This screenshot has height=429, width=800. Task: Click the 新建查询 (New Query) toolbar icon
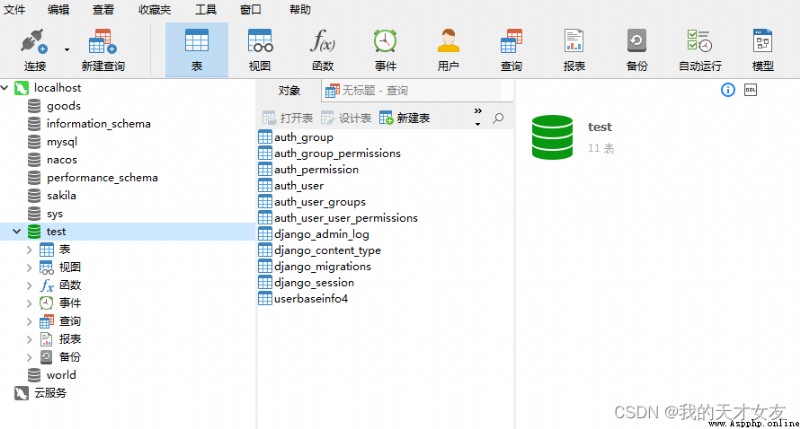[103, 49]
